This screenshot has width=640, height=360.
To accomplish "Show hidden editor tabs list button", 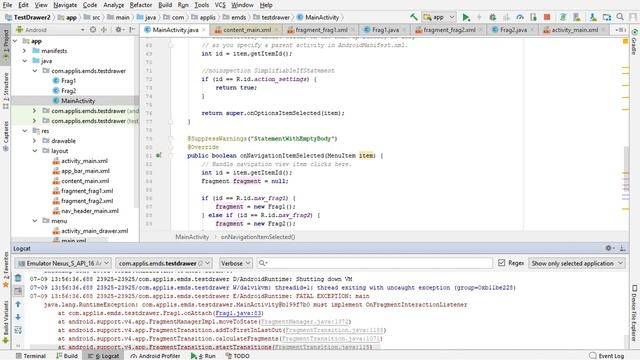I will click(x=620, y=30).
